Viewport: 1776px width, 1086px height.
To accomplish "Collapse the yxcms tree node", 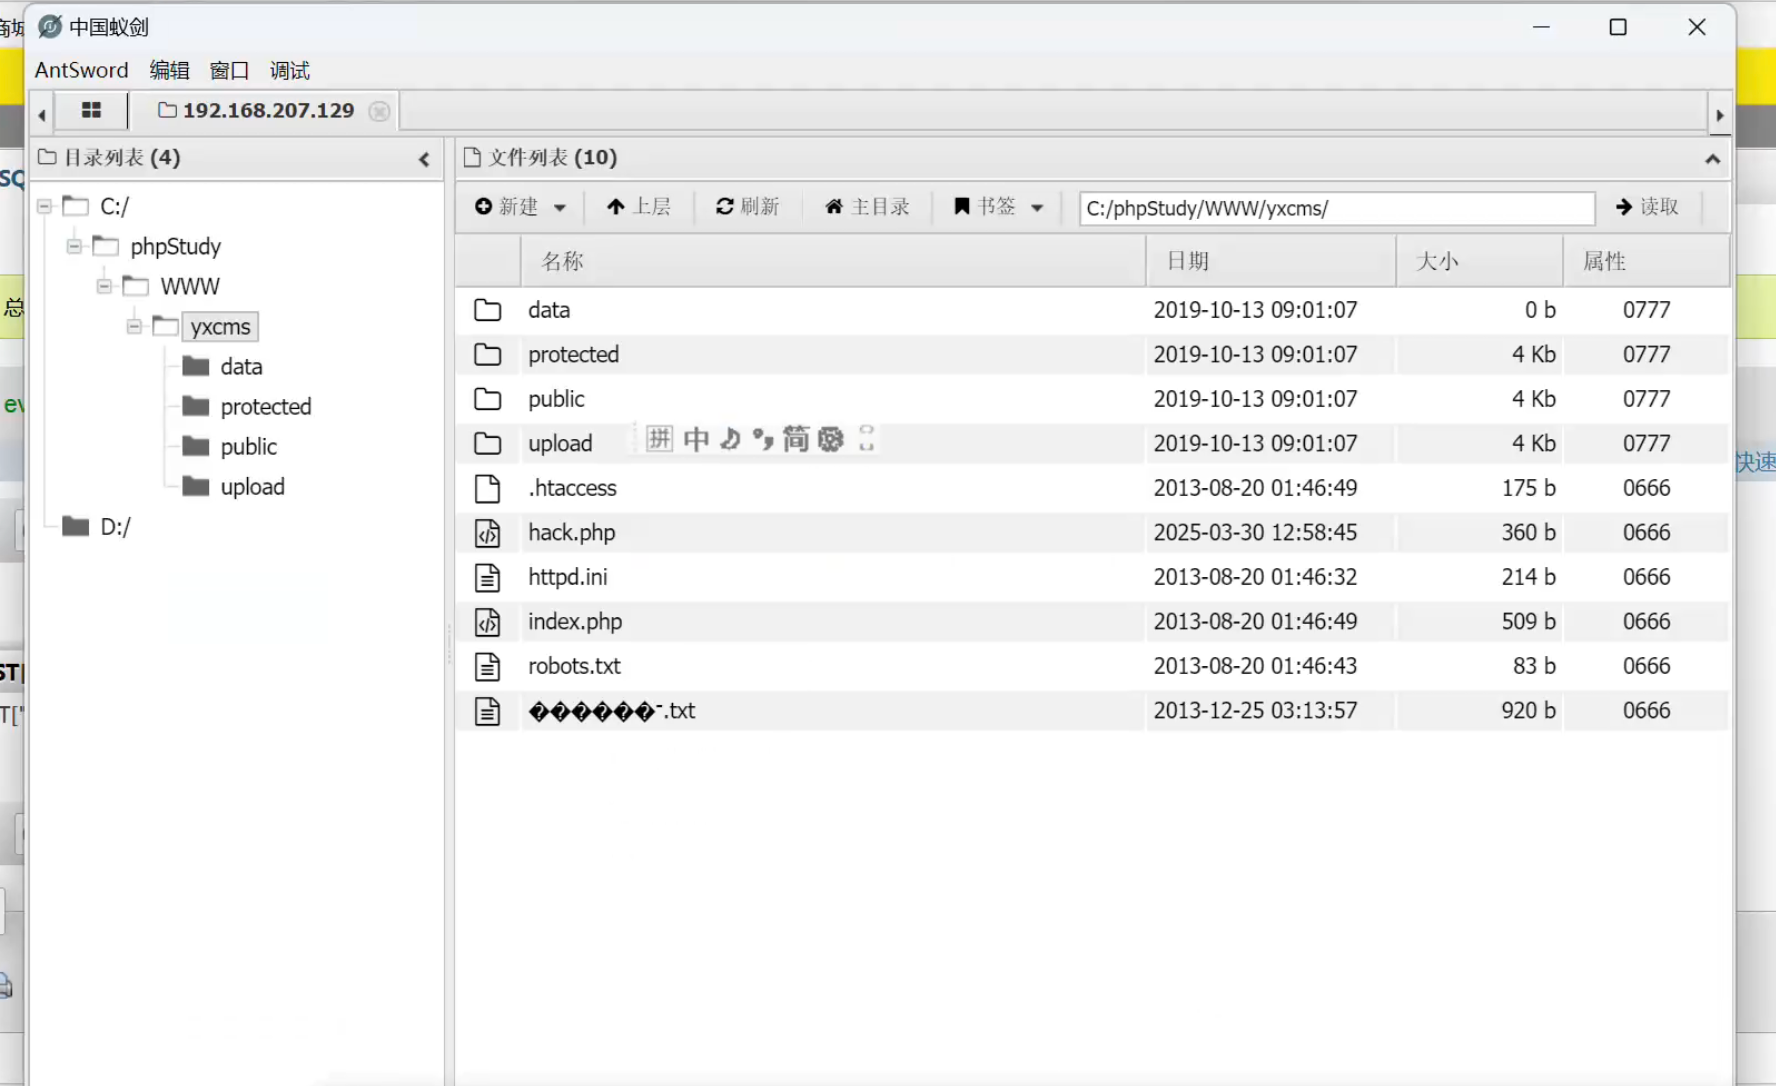I will (134, 327).
